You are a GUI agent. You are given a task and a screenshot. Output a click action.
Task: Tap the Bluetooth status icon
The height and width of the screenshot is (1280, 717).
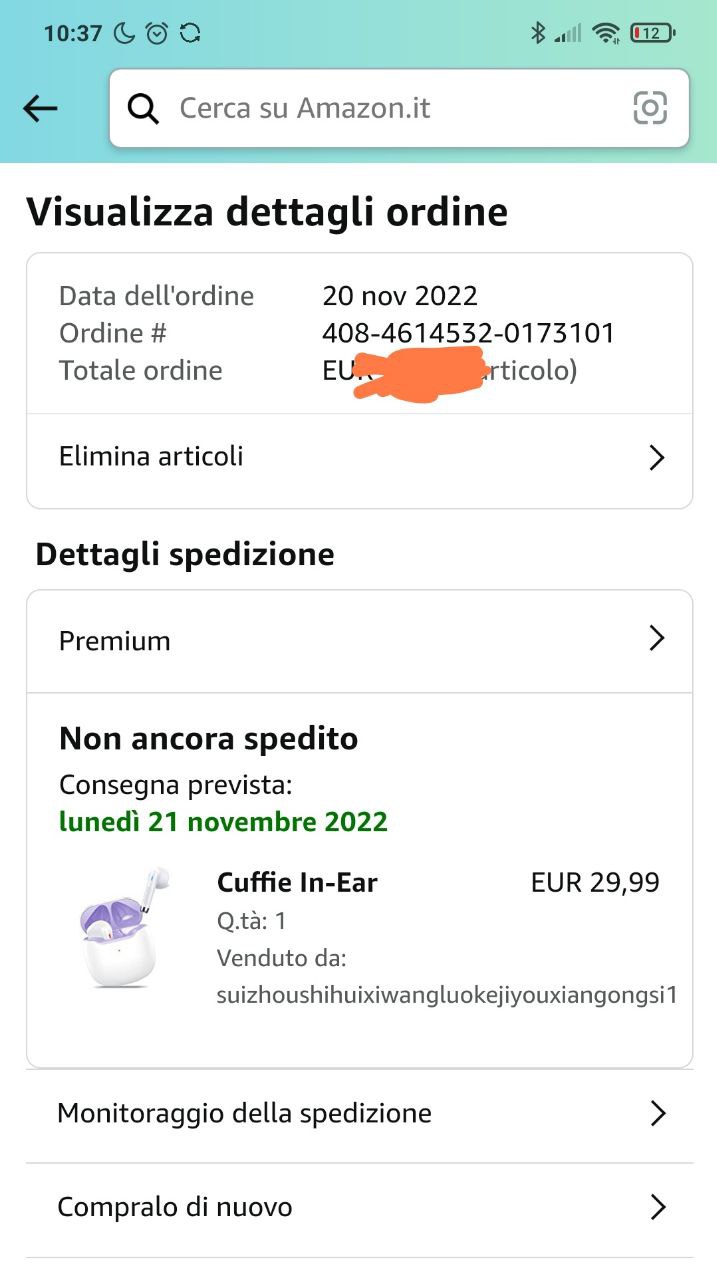[x=538, y=33]
